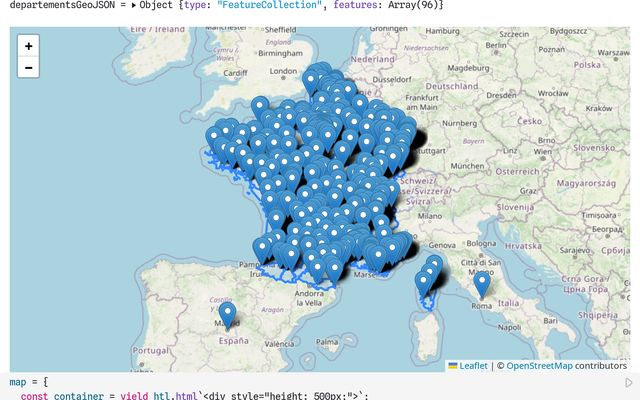This screenshot has width=640, height=400.
Task: Click the map zoom out minus button
Action: click(28, 68)
